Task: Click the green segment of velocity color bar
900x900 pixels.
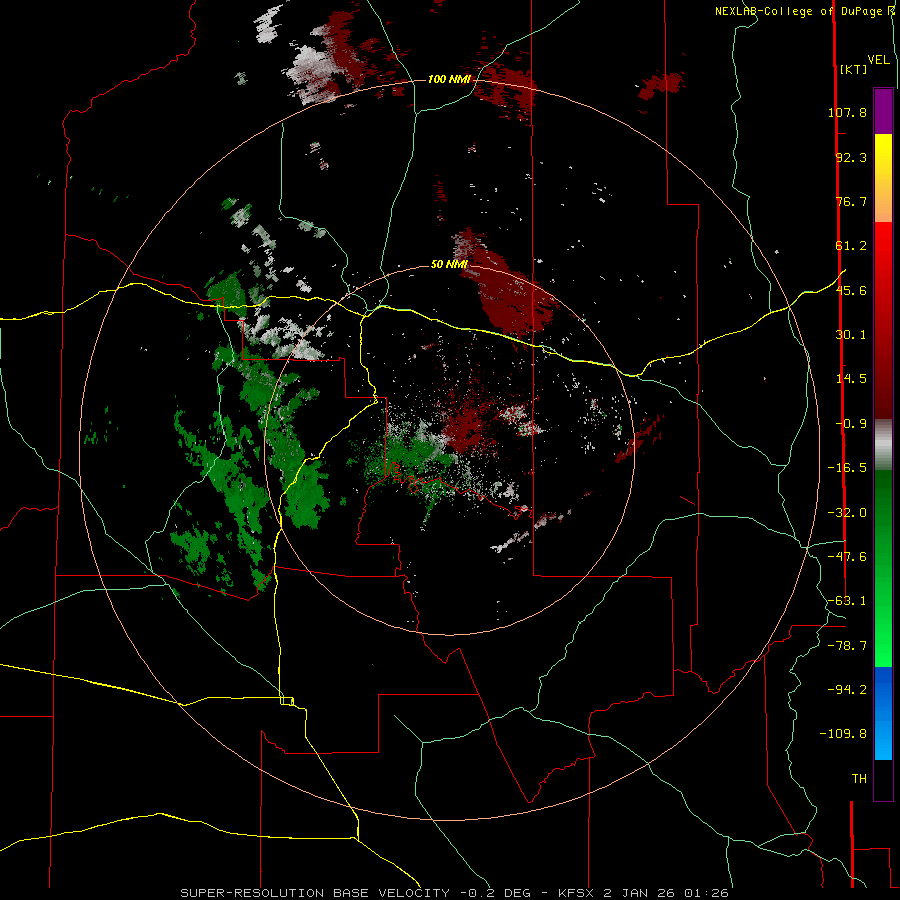Action: pyautogui.click(x=883, y=568)
